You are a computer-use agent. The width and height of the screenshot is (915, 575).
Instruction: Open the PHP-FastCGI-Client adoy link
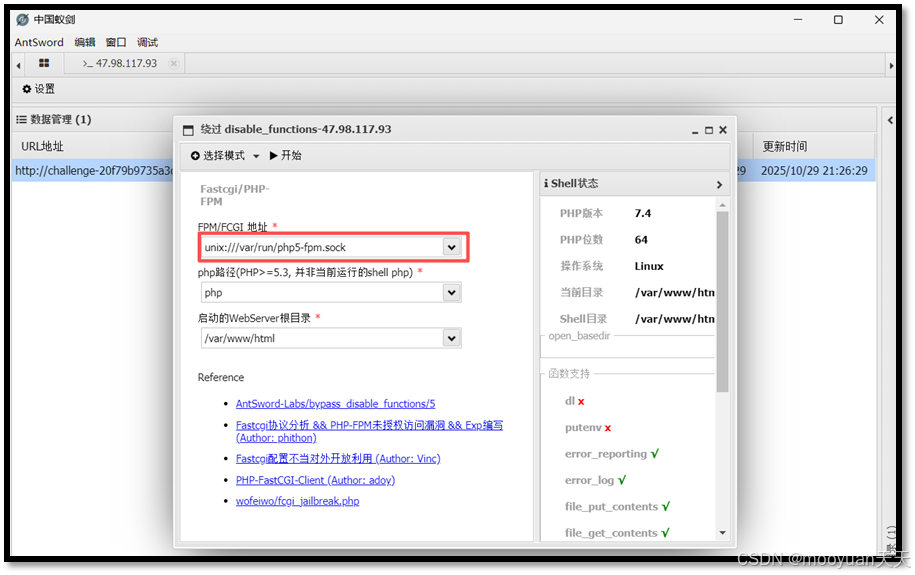click(x=315, y=480)
